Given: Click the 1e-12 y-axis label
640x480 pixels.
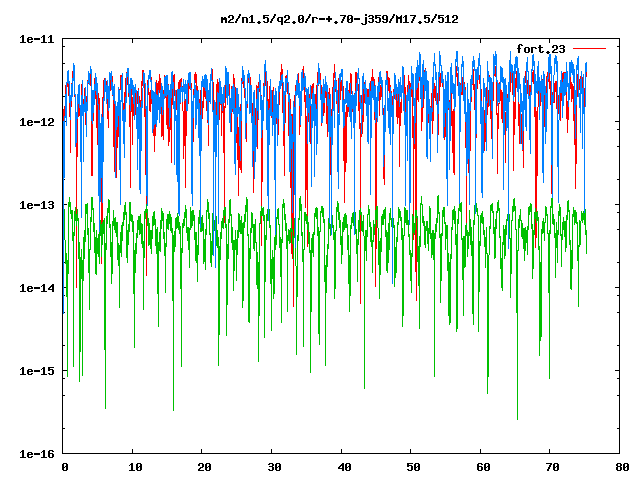Looking at the screenshot, I should [x=37, y=122].
